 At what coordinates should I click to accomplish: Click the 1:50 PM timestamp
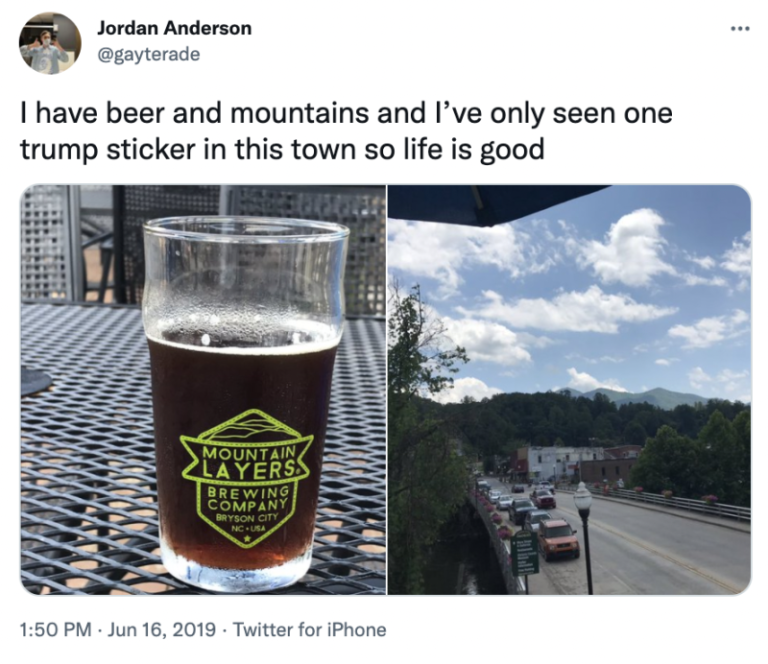[55, 629]
